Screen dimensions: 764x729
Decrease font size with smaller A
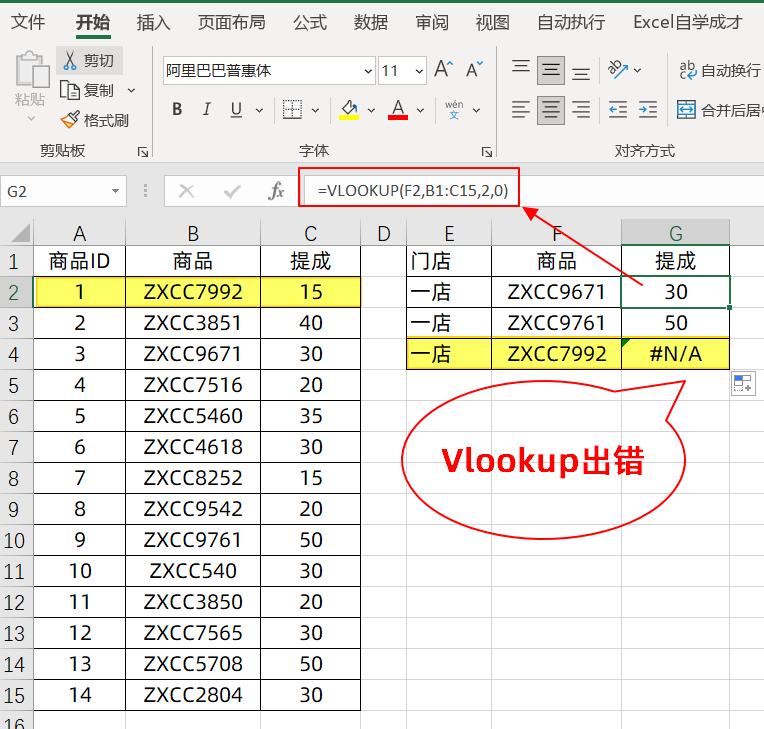point(474,69)
